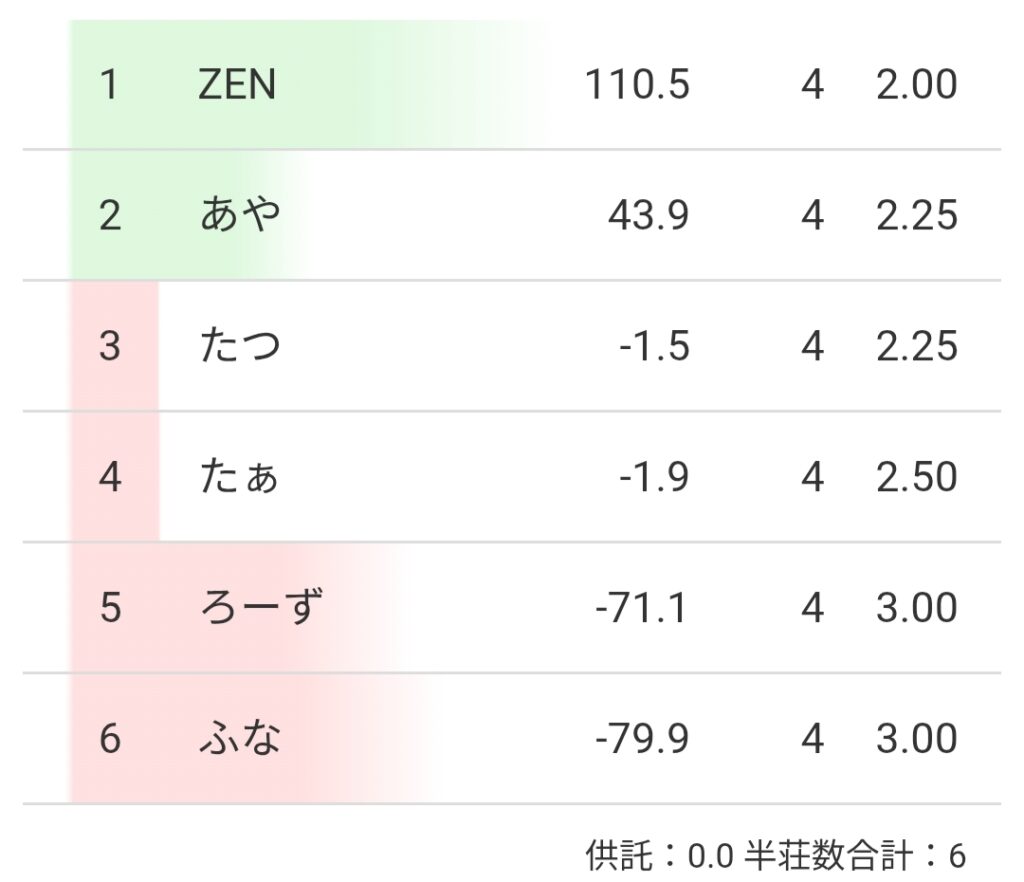1024x882 pixels.
Task: Click rank number 1 in green row
Action: click(x=109, y=85)
